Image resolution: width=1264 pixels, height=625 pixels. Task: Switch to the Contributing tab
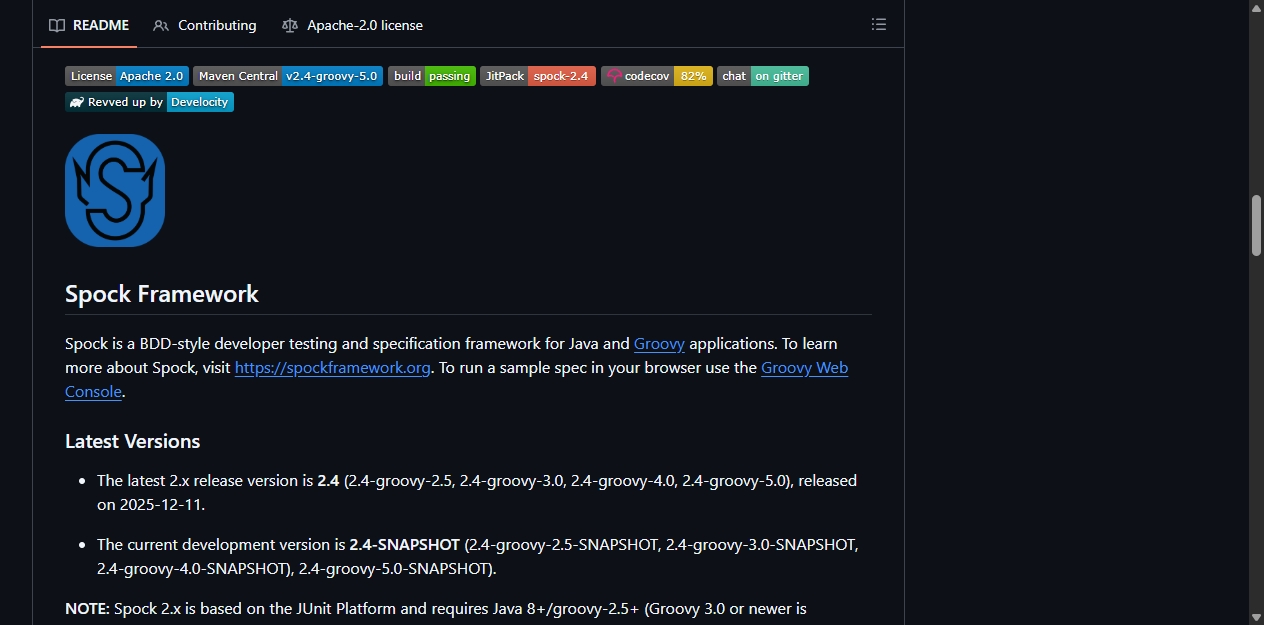click(205, 25)
